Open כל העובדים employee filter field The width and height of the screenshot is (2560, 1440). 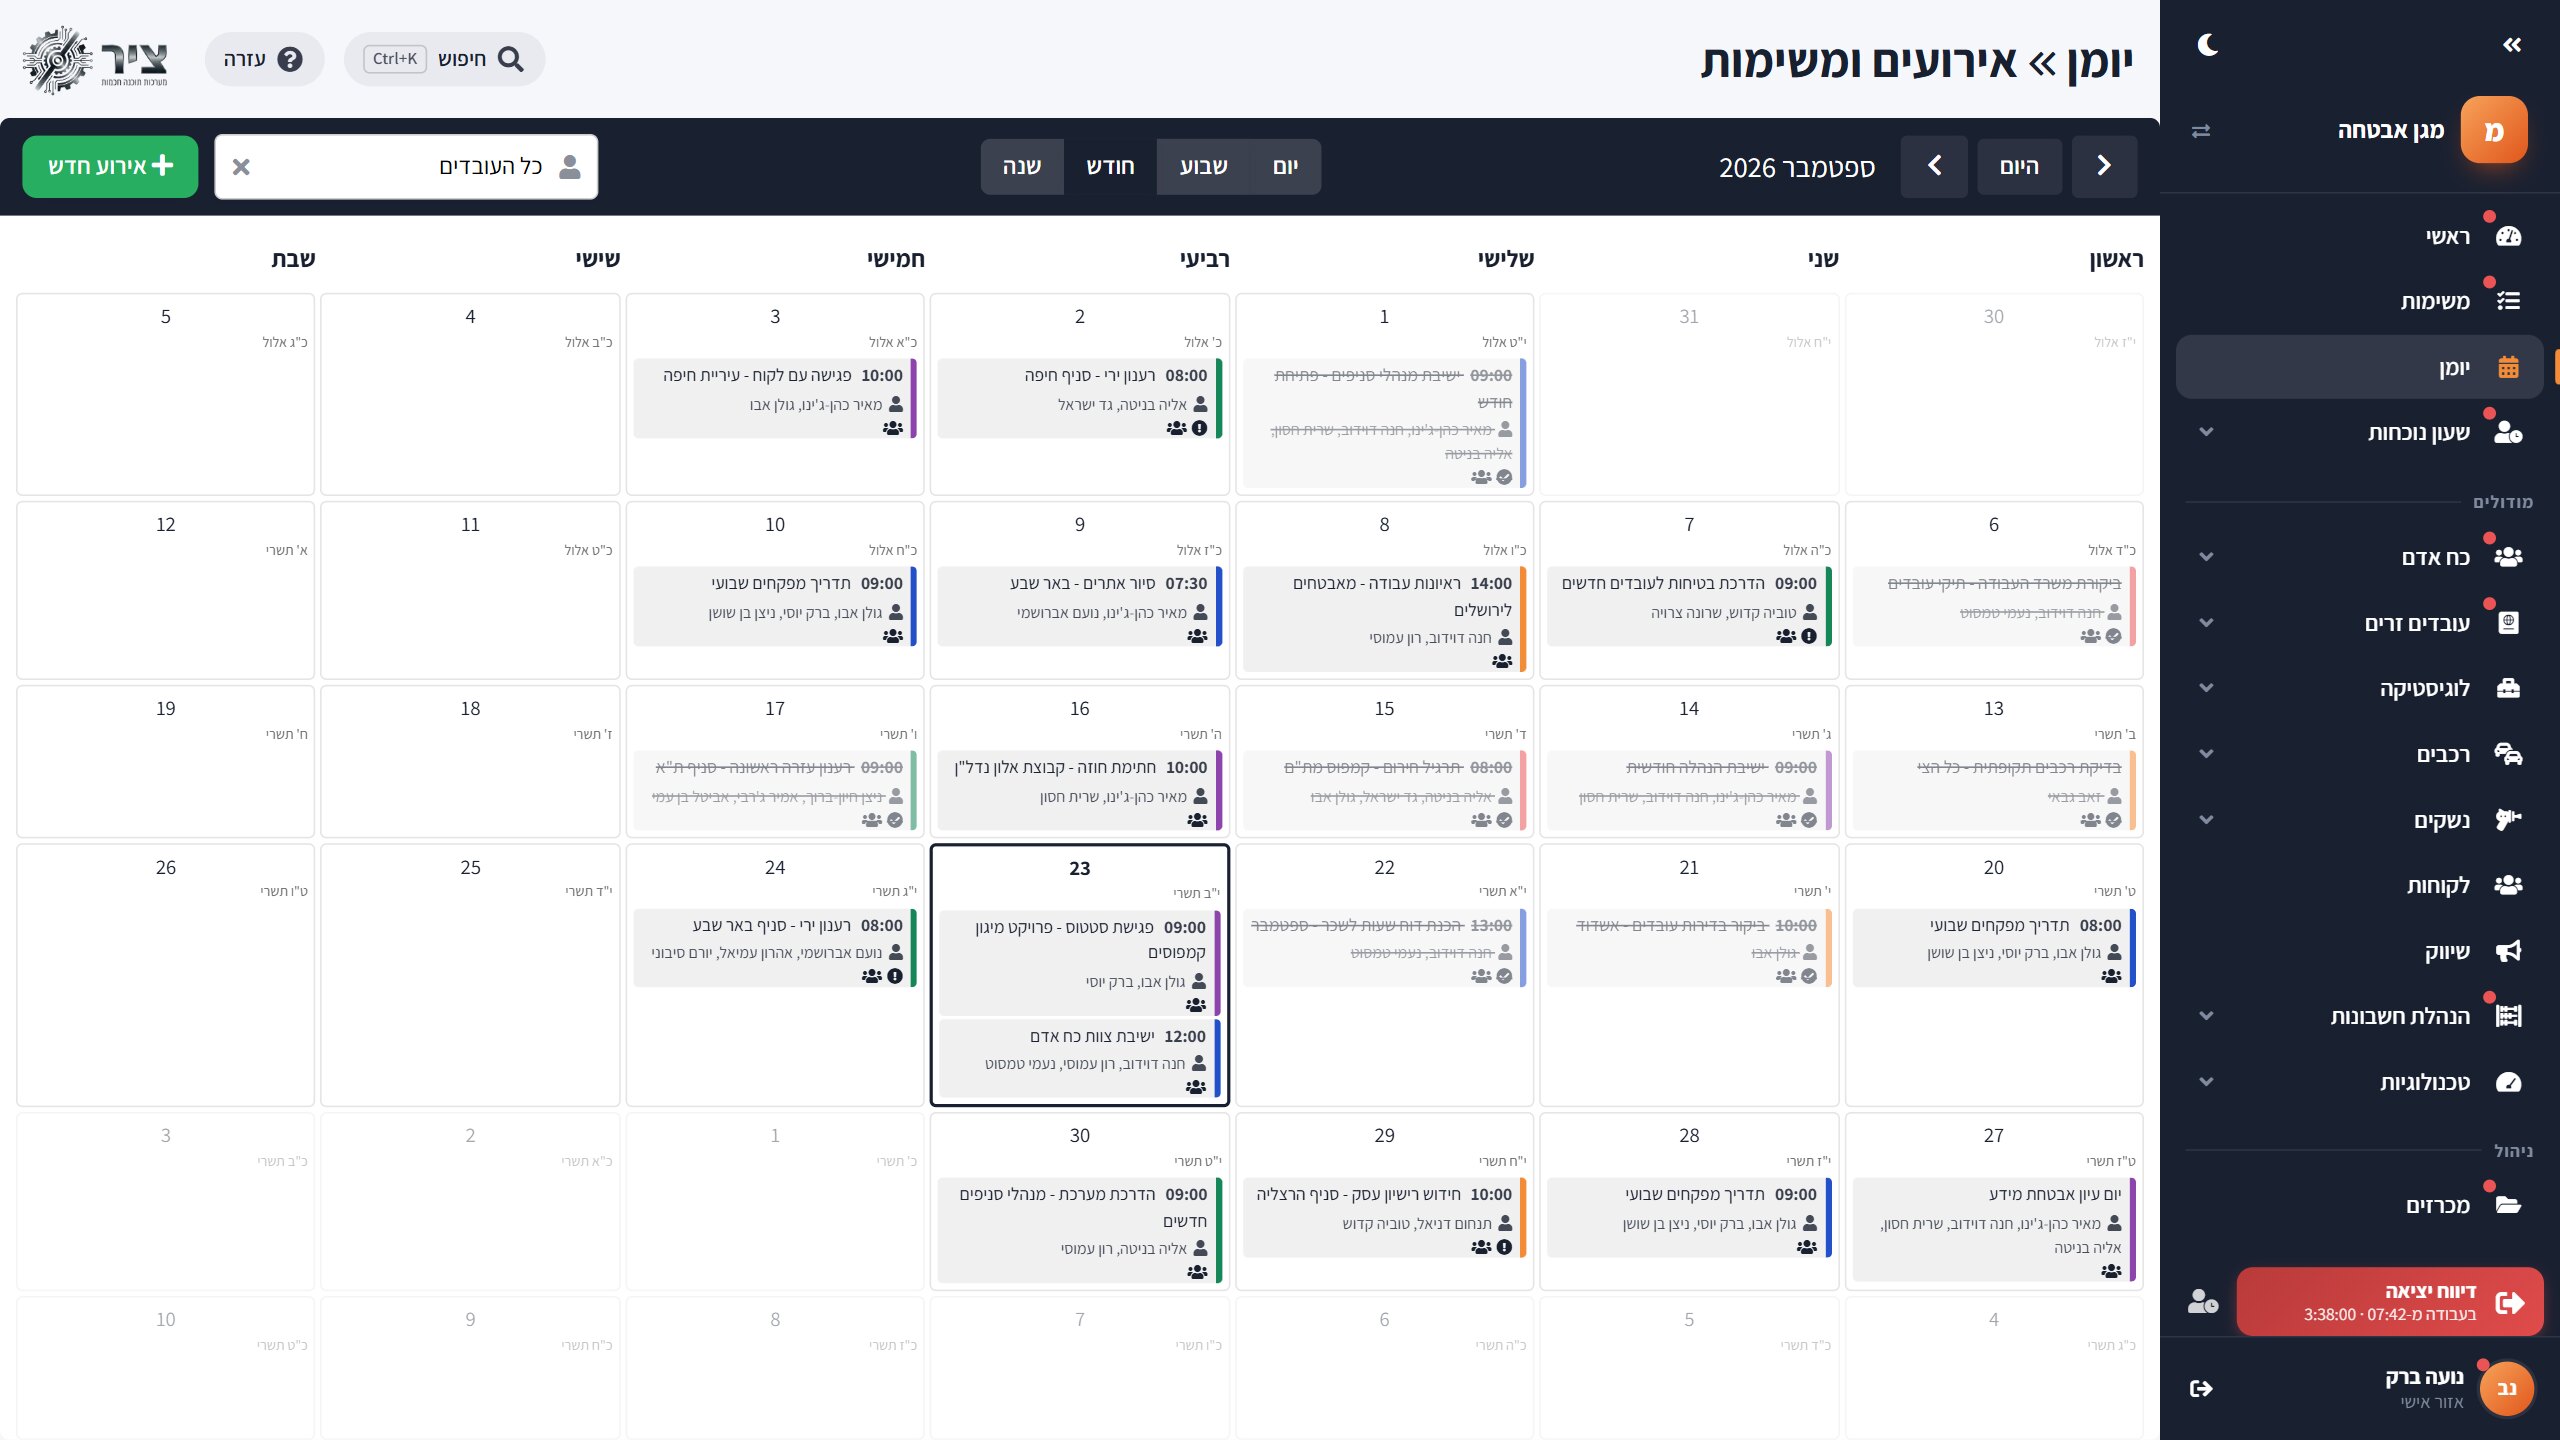point(406,166)
